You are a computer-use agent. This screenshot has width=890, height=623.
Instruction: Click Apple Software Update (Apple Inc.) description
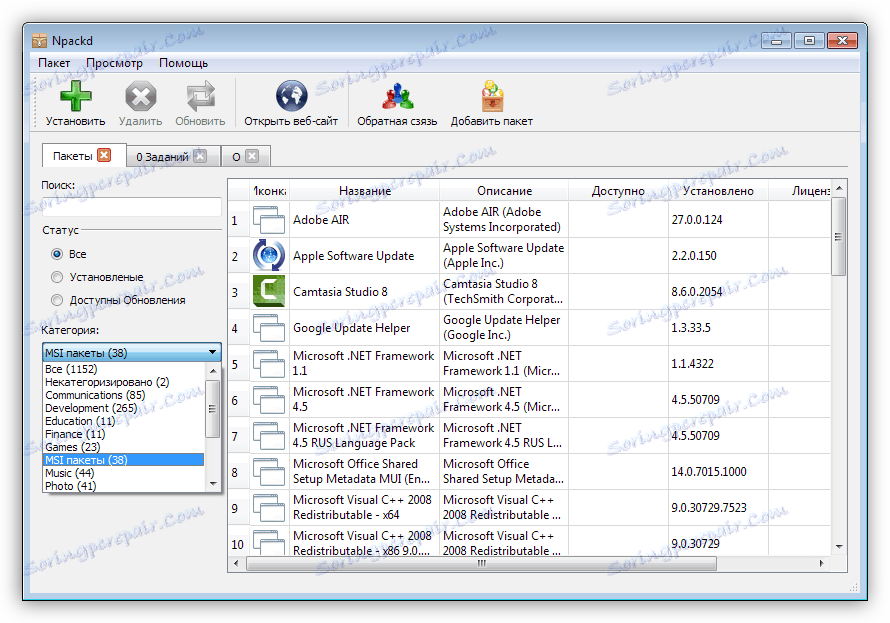pyautogui.click(x=504, y=255)
